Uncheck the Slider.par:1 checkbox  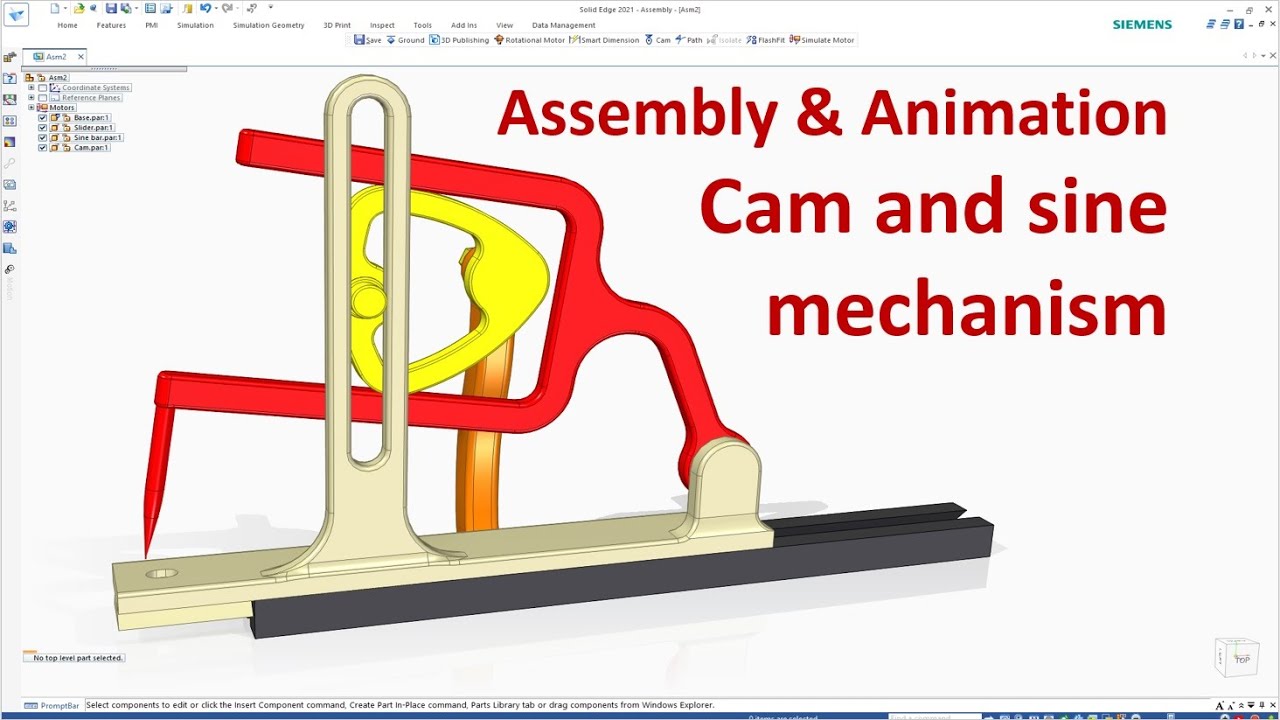(x=42, y=128)
